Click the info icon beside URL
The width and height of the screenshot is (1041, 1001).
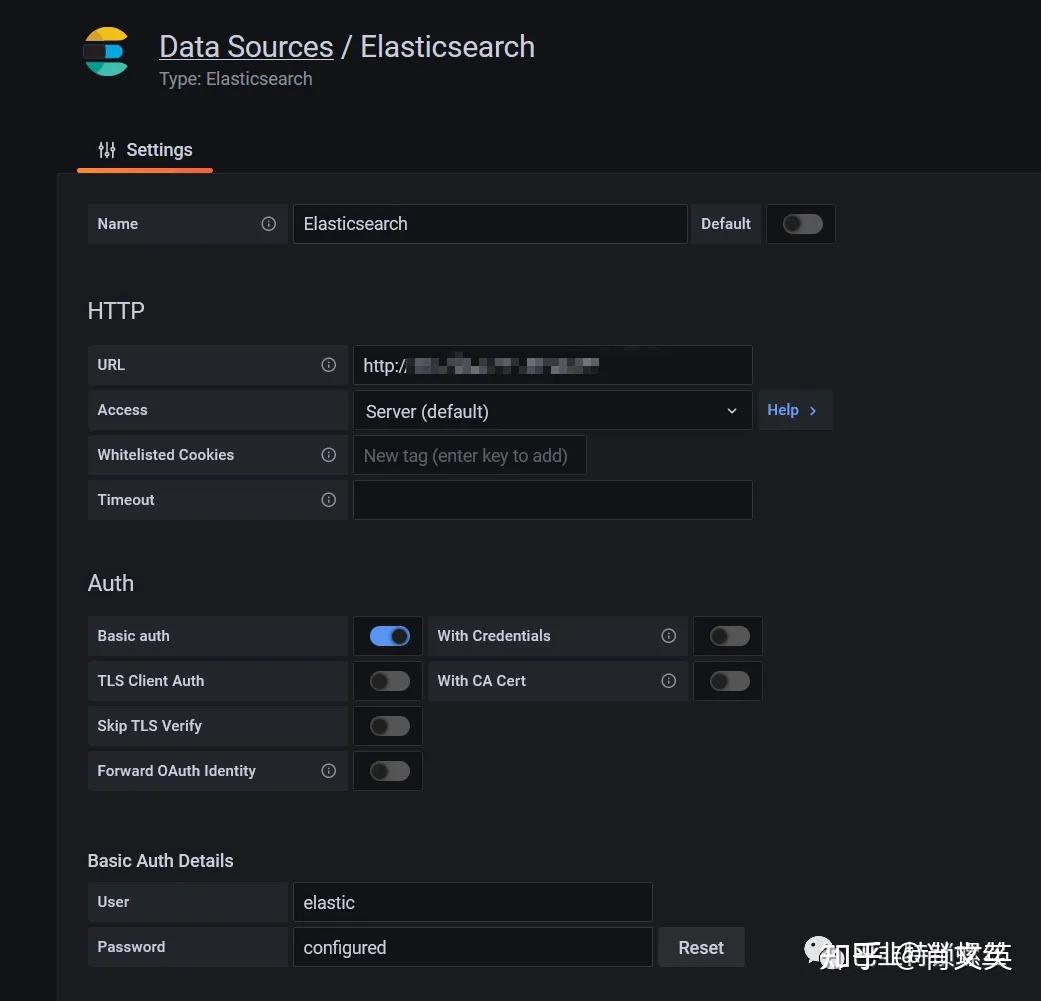click(328, 365)
